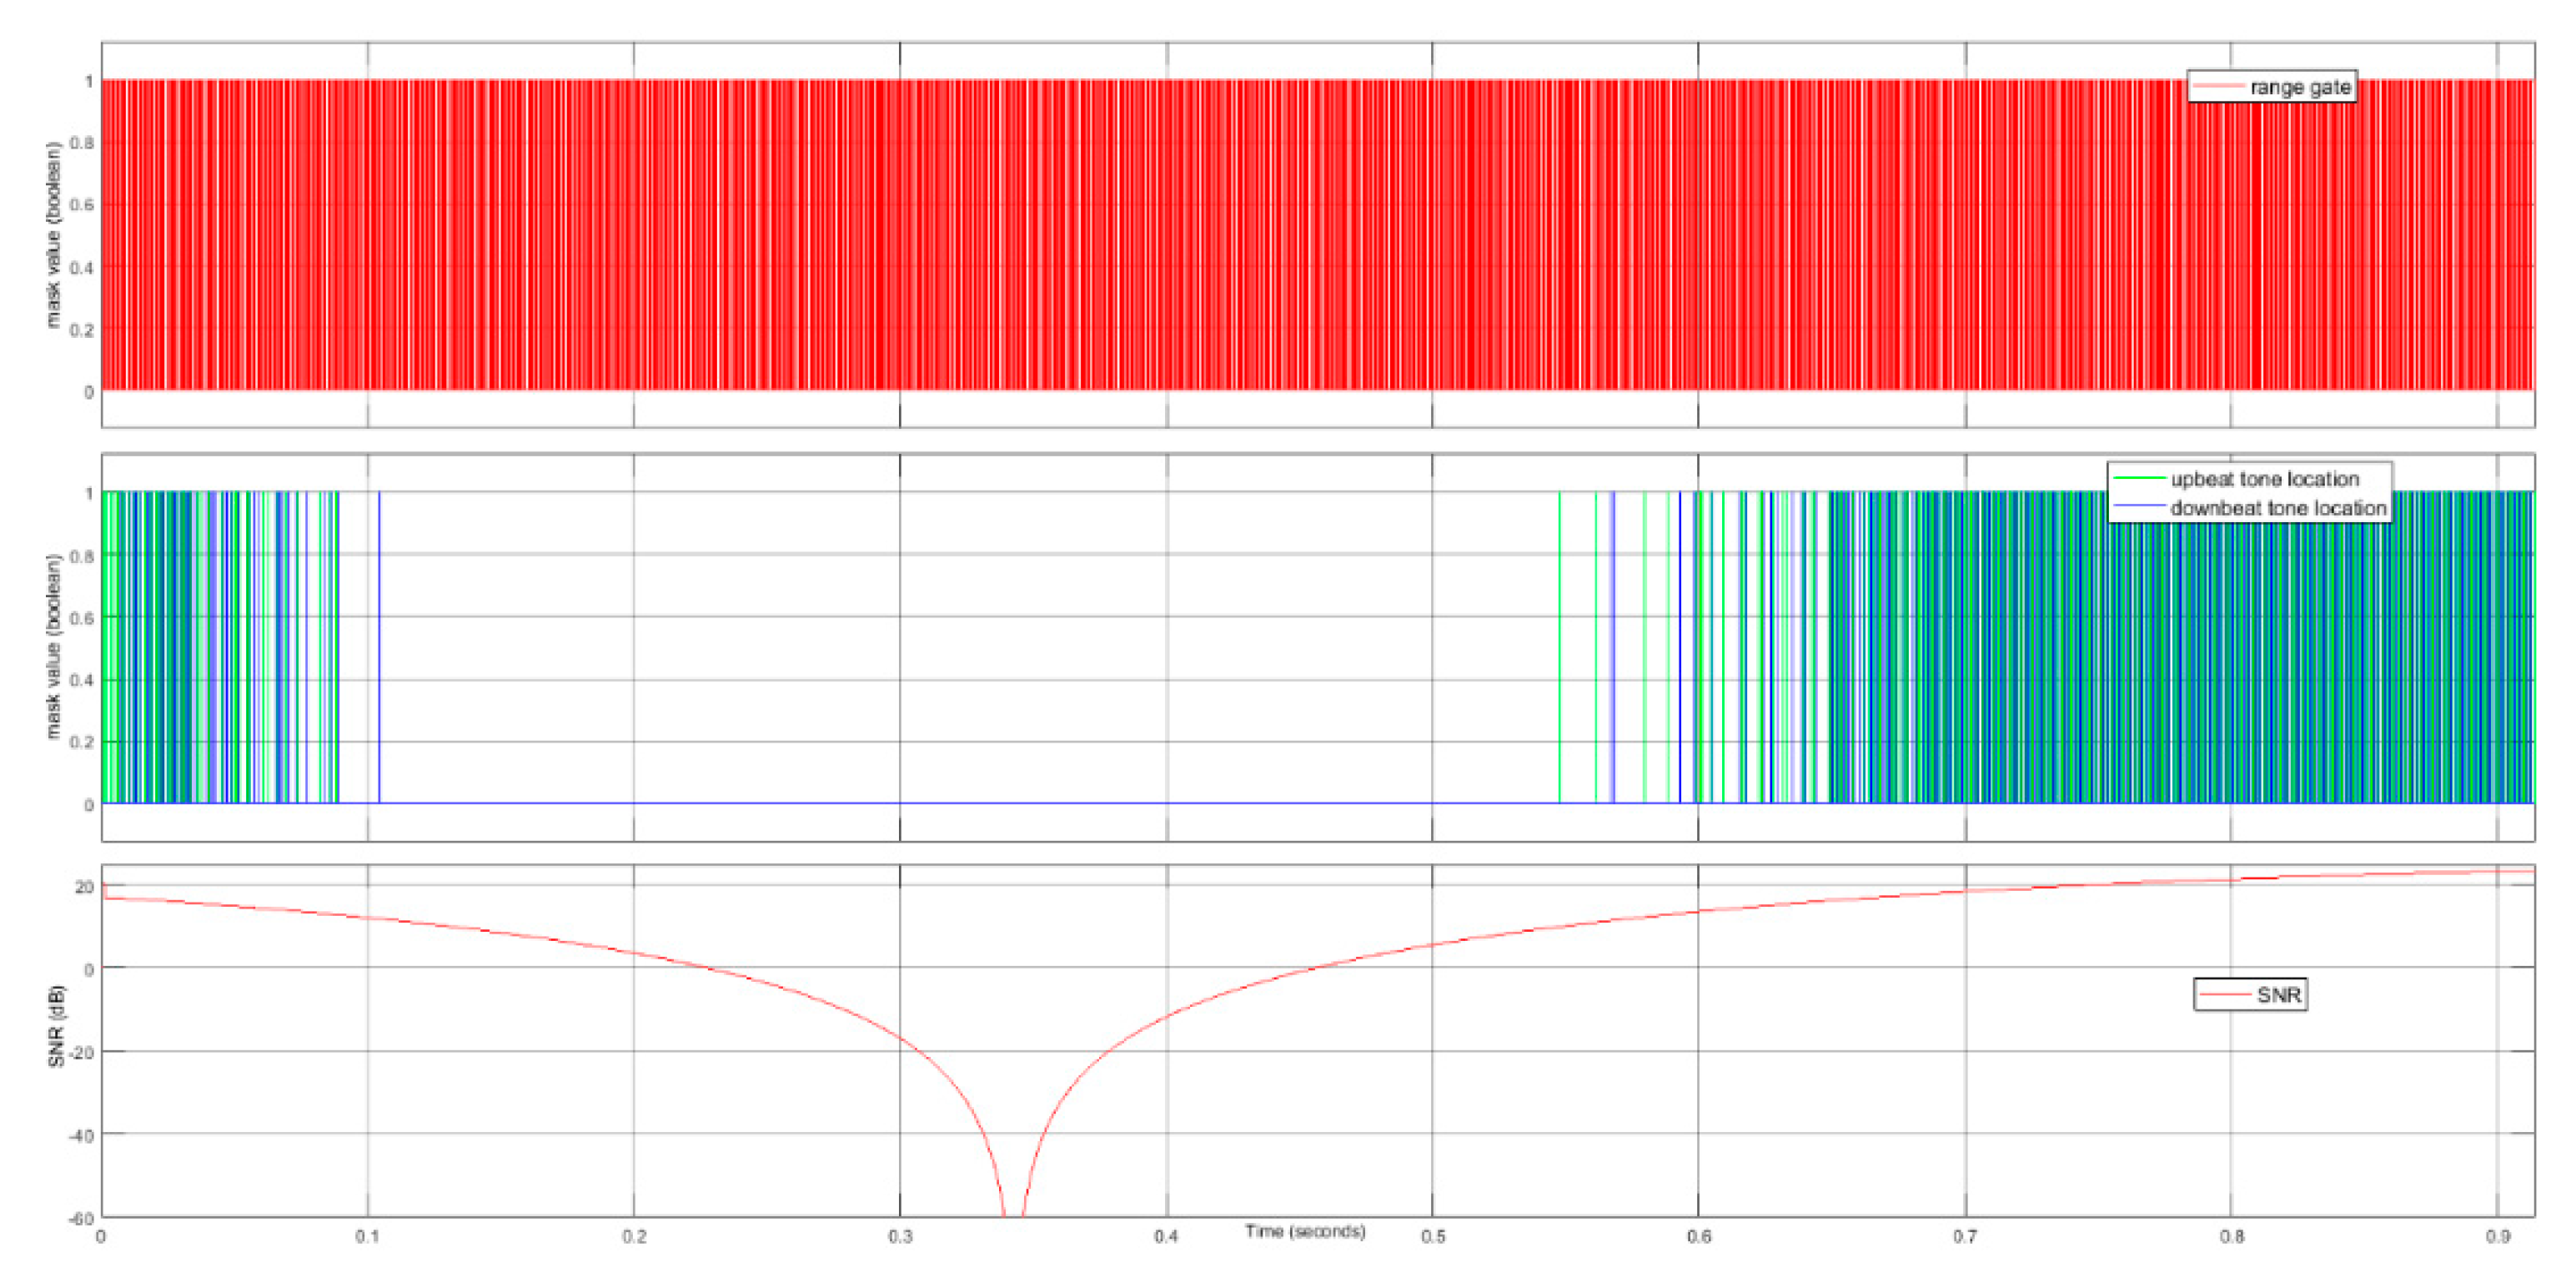The width and height of the screenshot is (2576, 1283).
Task: Select 'upbeat tone location' legend entry
Action: coord(2264,479)
